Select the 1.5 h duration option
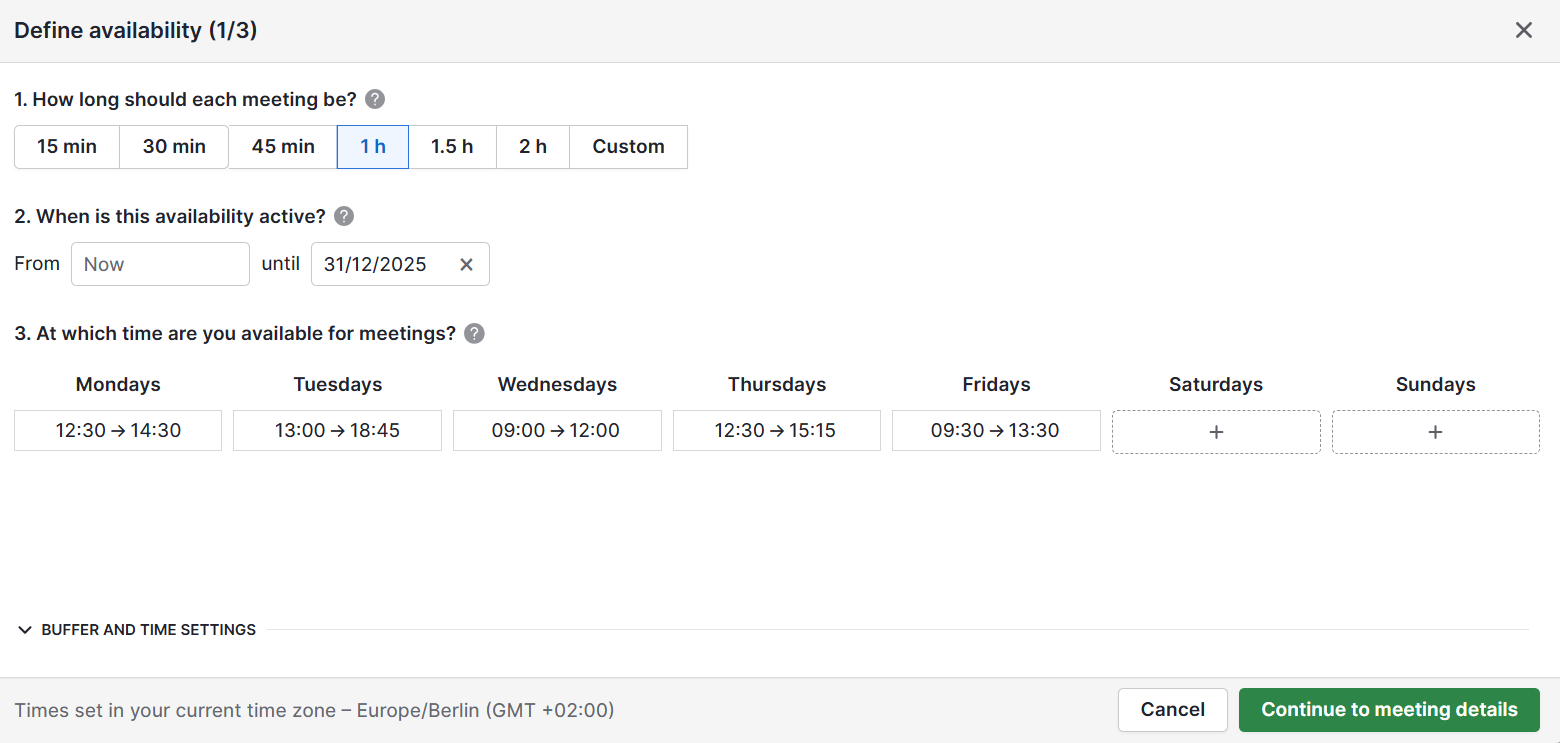The image size is (1560, 743). coord(452,146)
